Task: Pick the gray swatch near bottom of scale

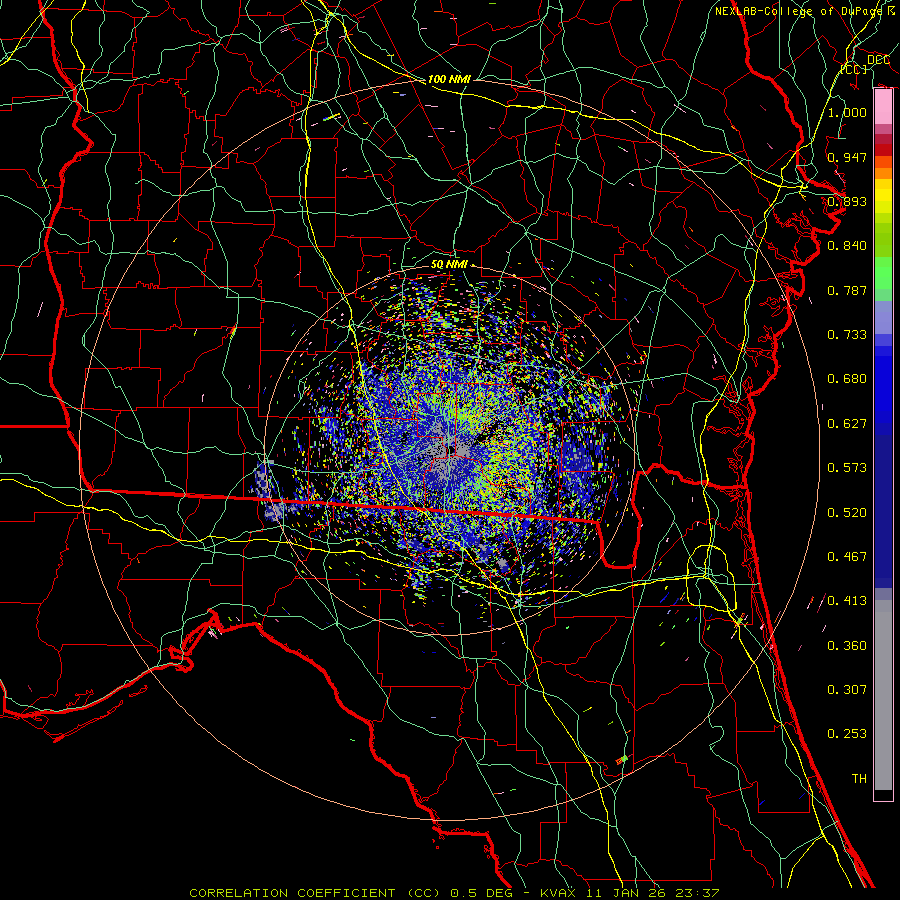Action: [883, 695]
